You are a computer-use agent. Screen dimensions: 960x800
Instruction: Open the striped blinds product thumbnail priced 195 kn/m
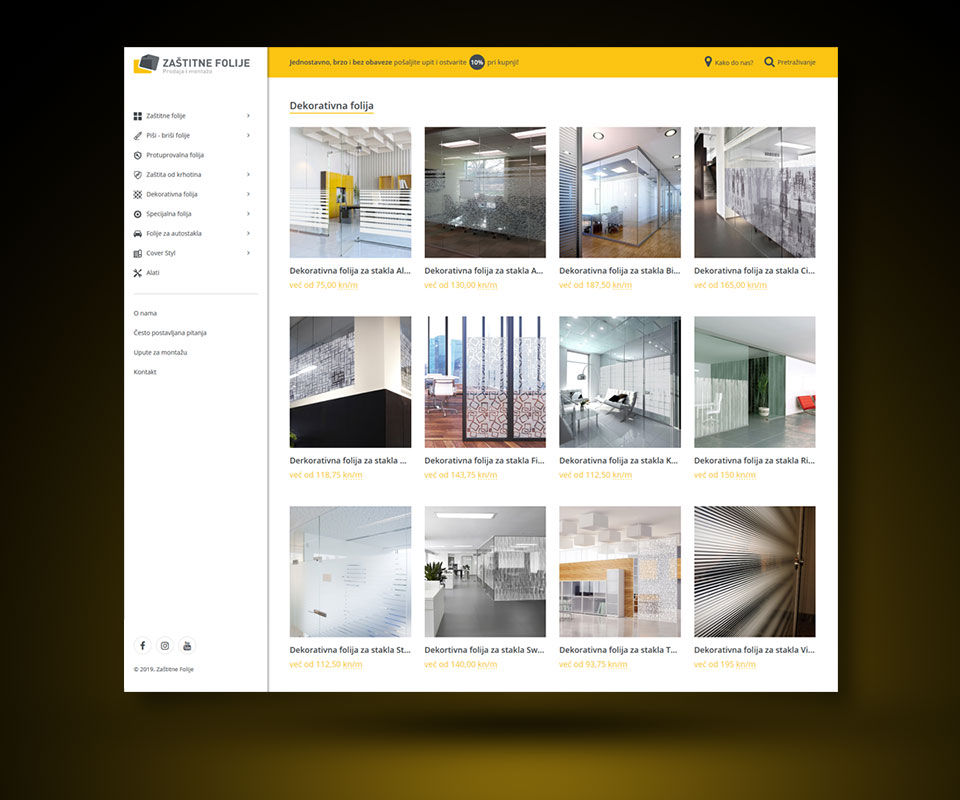point(754,571)
